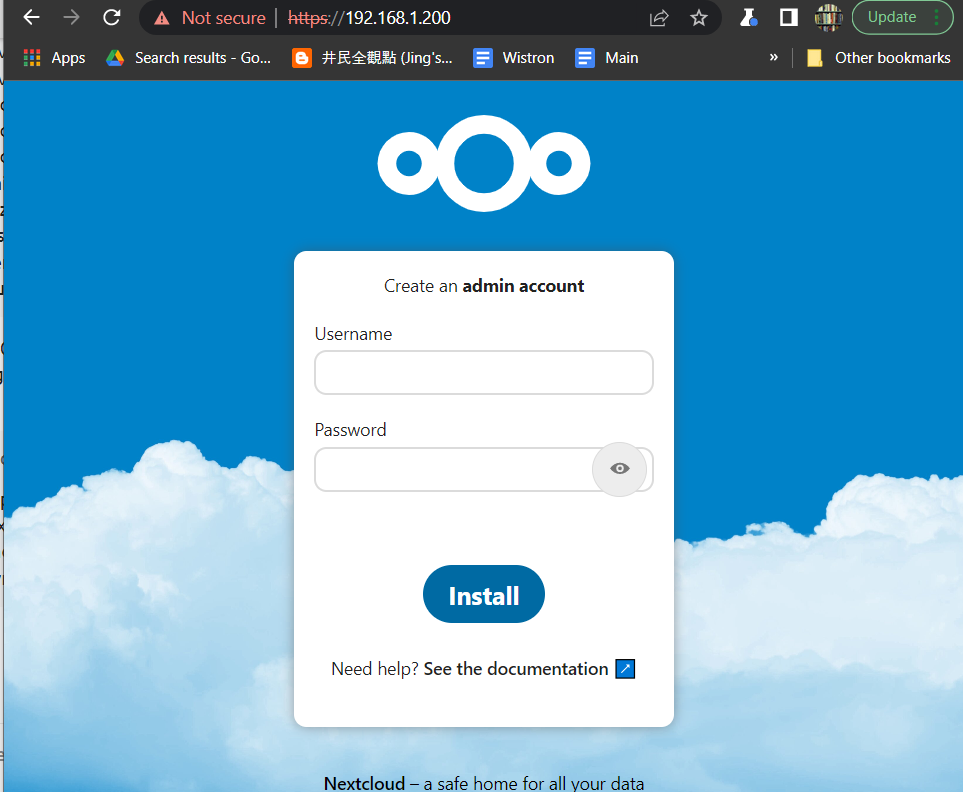Expand hidden bookmarks with double chevron

[x=774, y=57]
